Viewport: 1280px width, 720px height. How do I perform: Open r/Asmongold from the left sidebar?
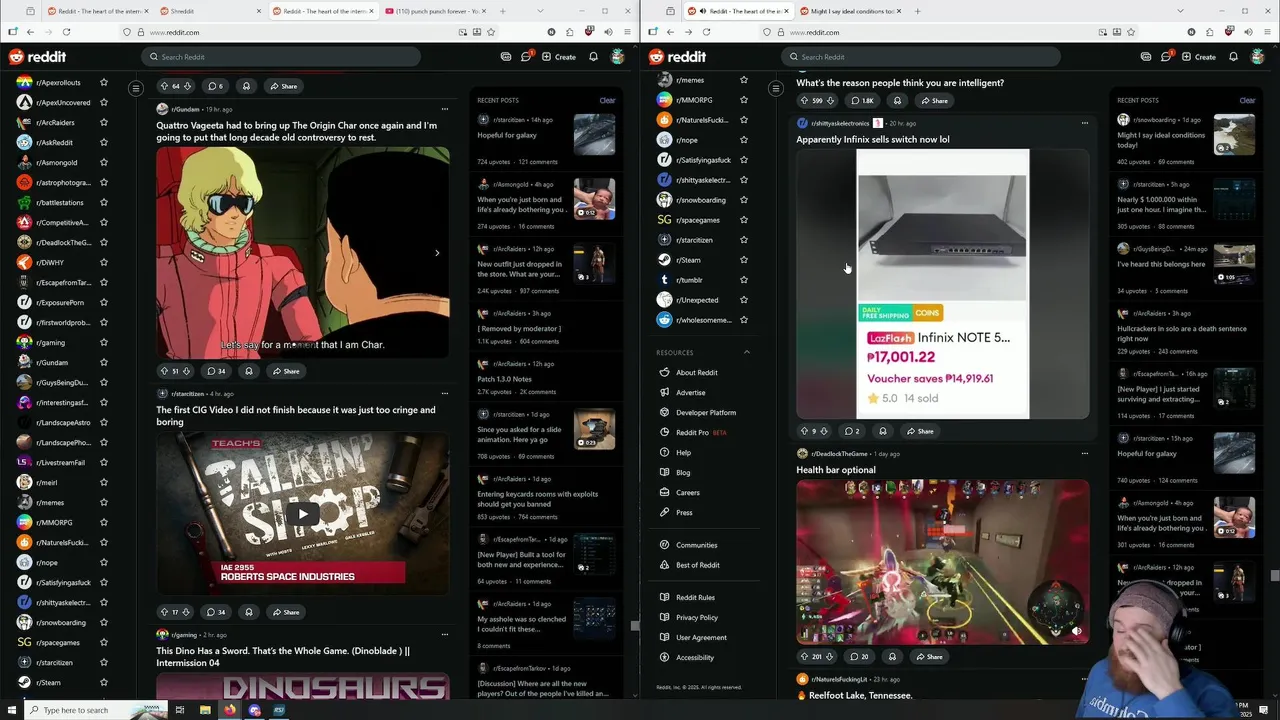(x=57, y=162)
